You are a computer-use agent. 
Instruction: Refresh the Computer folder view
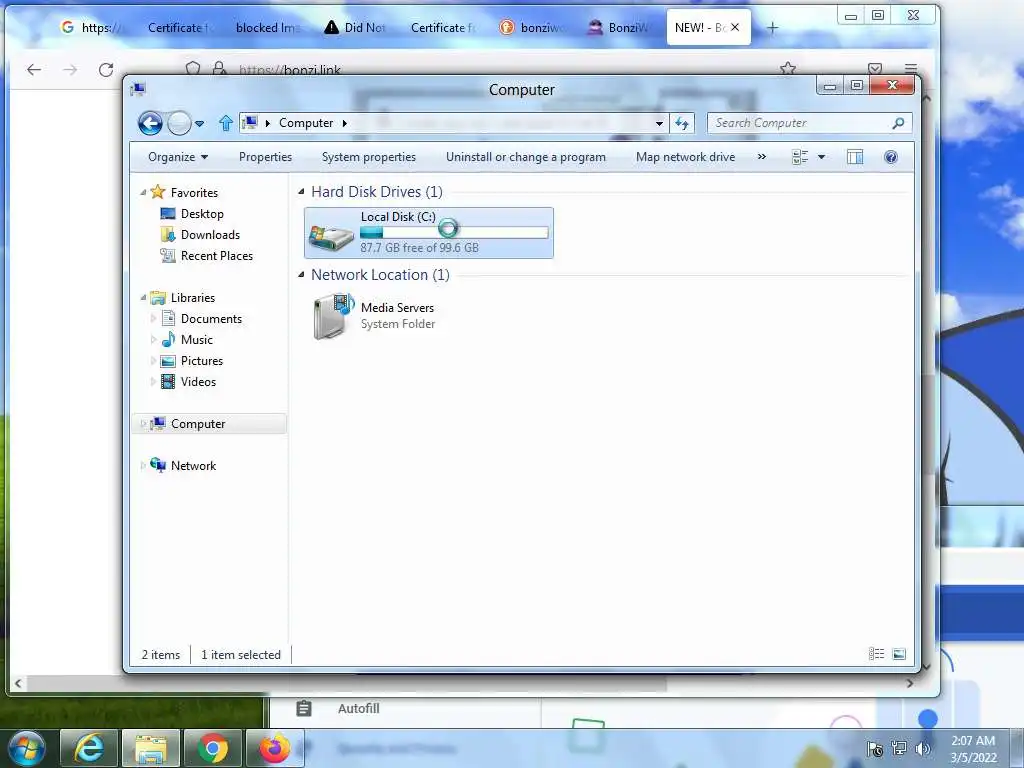point(682,123)
